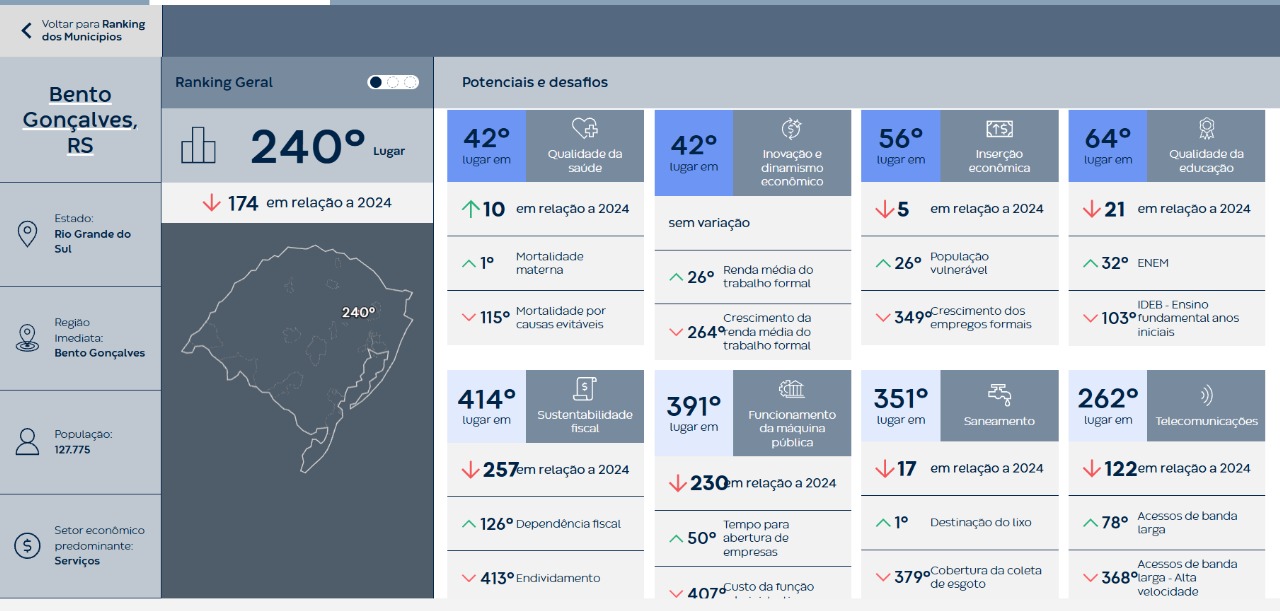Click the Saneamento faucet icon
Viewport: 1280px width, 611px height.
(999, 392)
